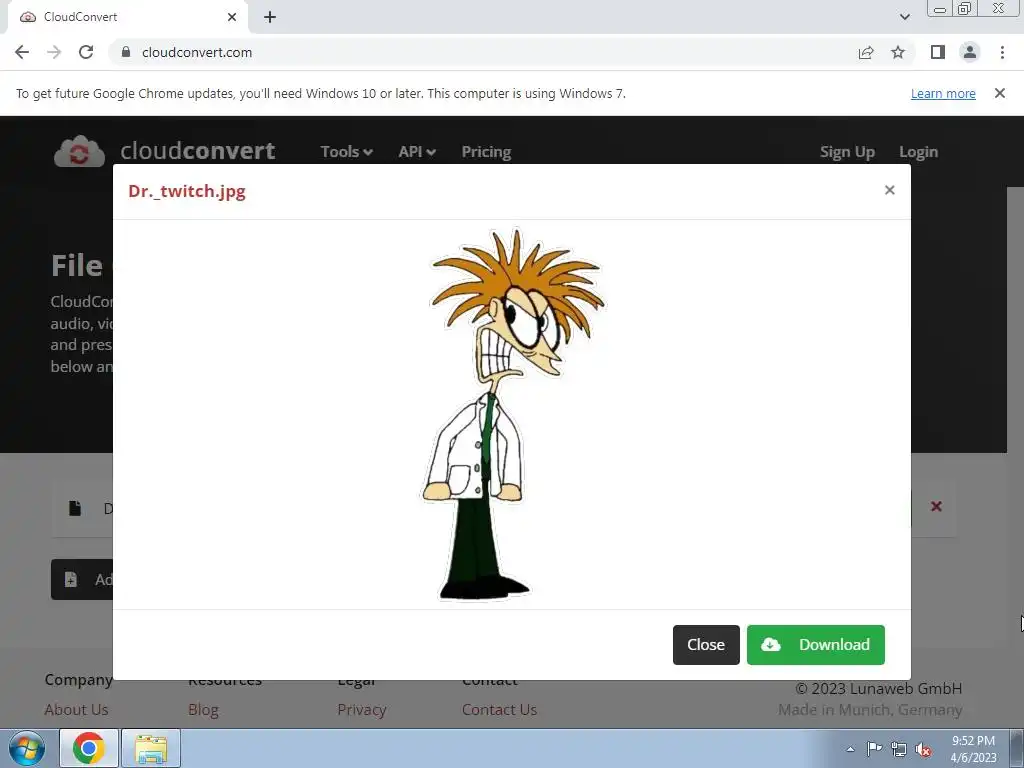Expand the API dropdown menu
1024x768 pixels.
[x=417, y=152]
